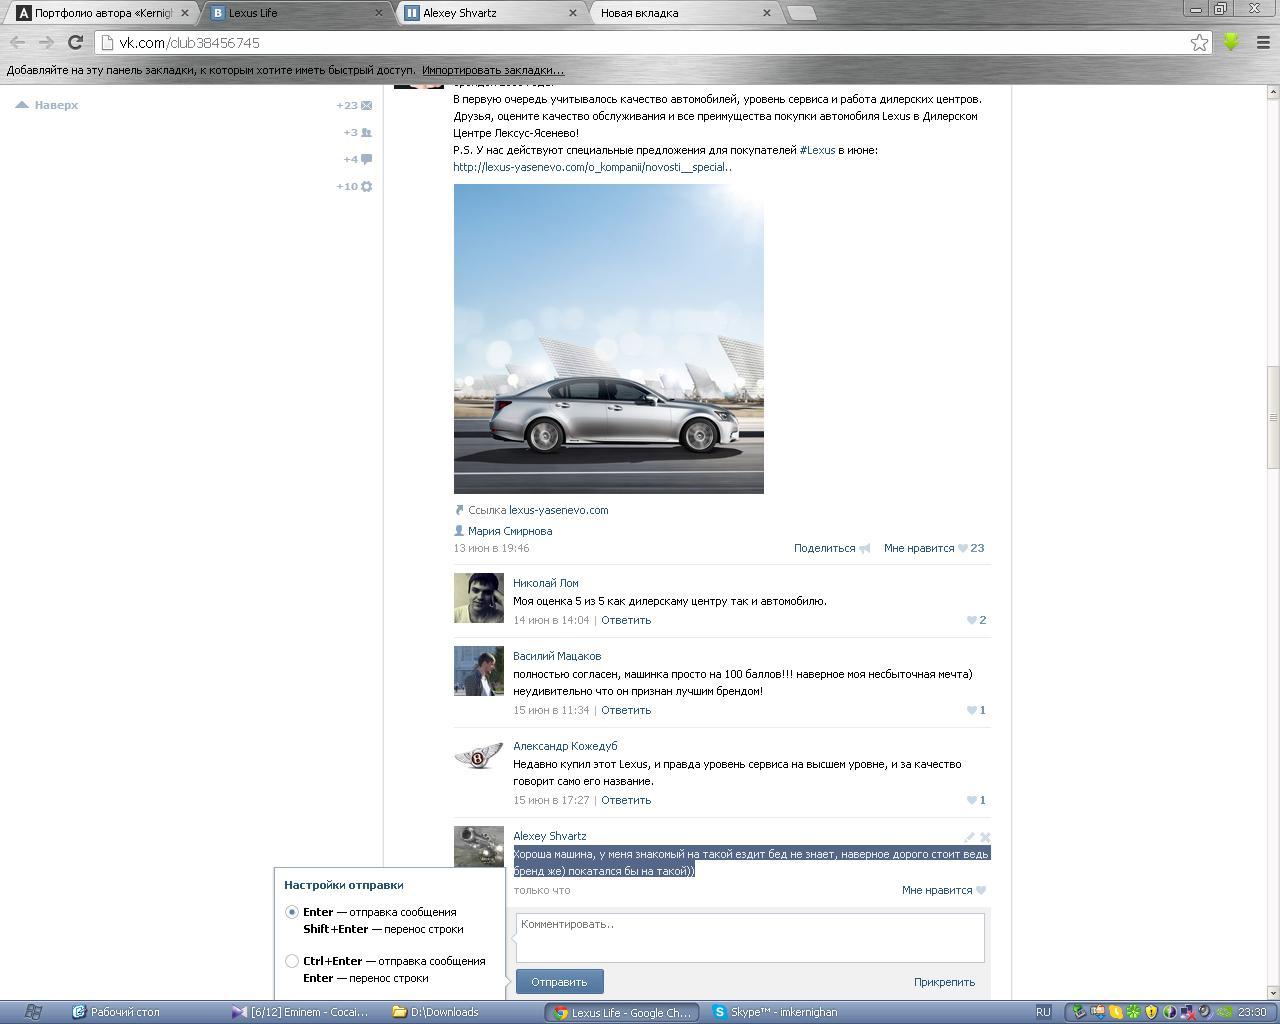
Task: Edit Alexey Shvartz's comment with pencil icon
Action: [969, 837]
